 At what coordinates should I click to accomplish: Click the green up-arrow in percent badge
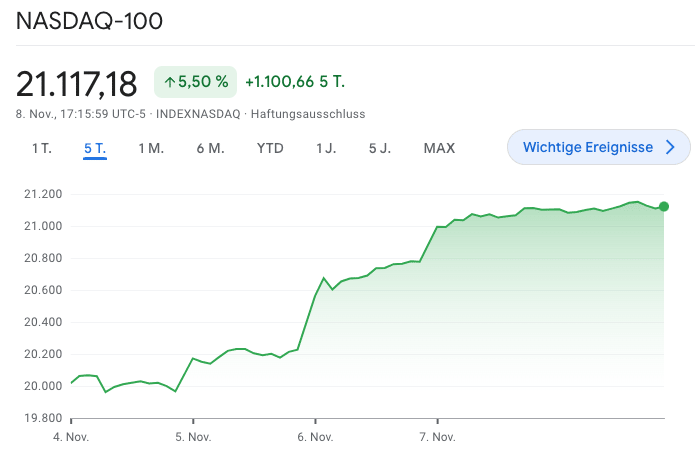[x=169, y=82]
